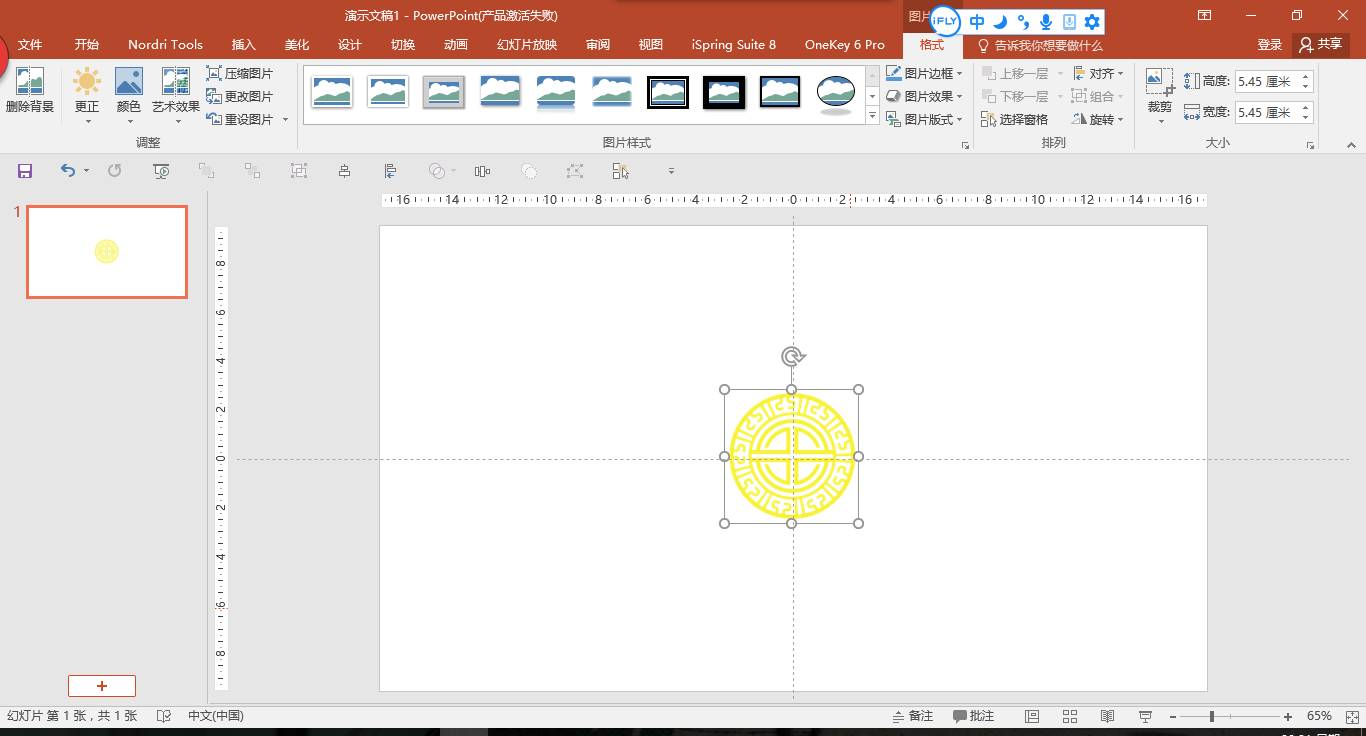
Task: Switch to Slide Sorter view icon
Action: pyautogui.click(x=1070, y=716)
